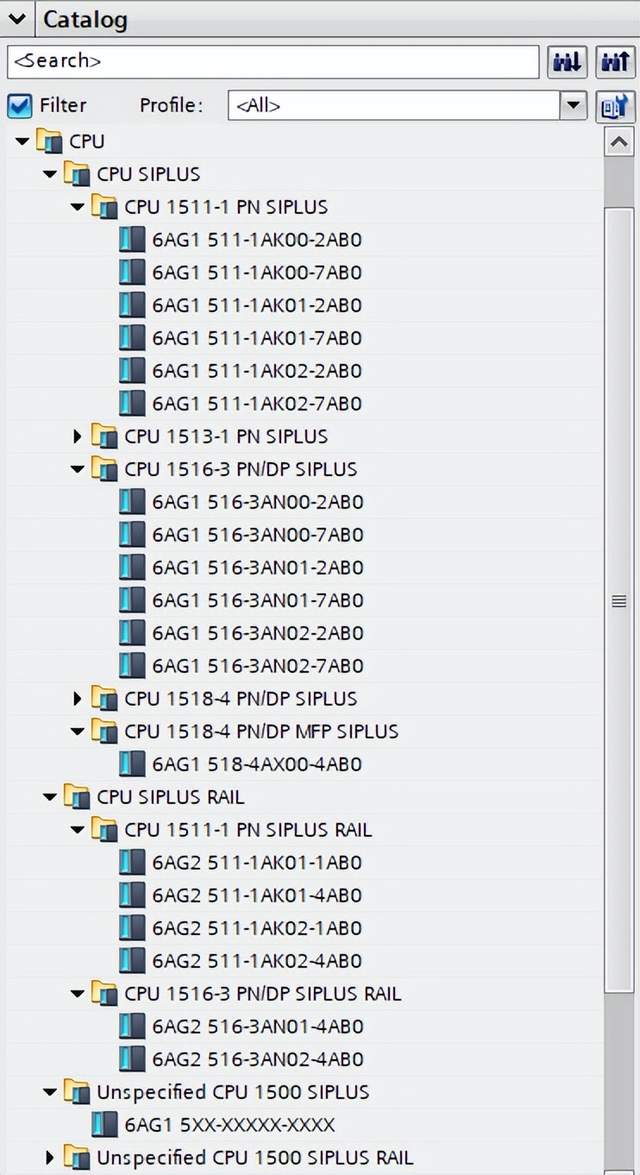This screenshot has width=640, height=1175.
Task: Collapse the Unspecified CPU 1500 SIPLUS folder
Action: [49, 1093]
